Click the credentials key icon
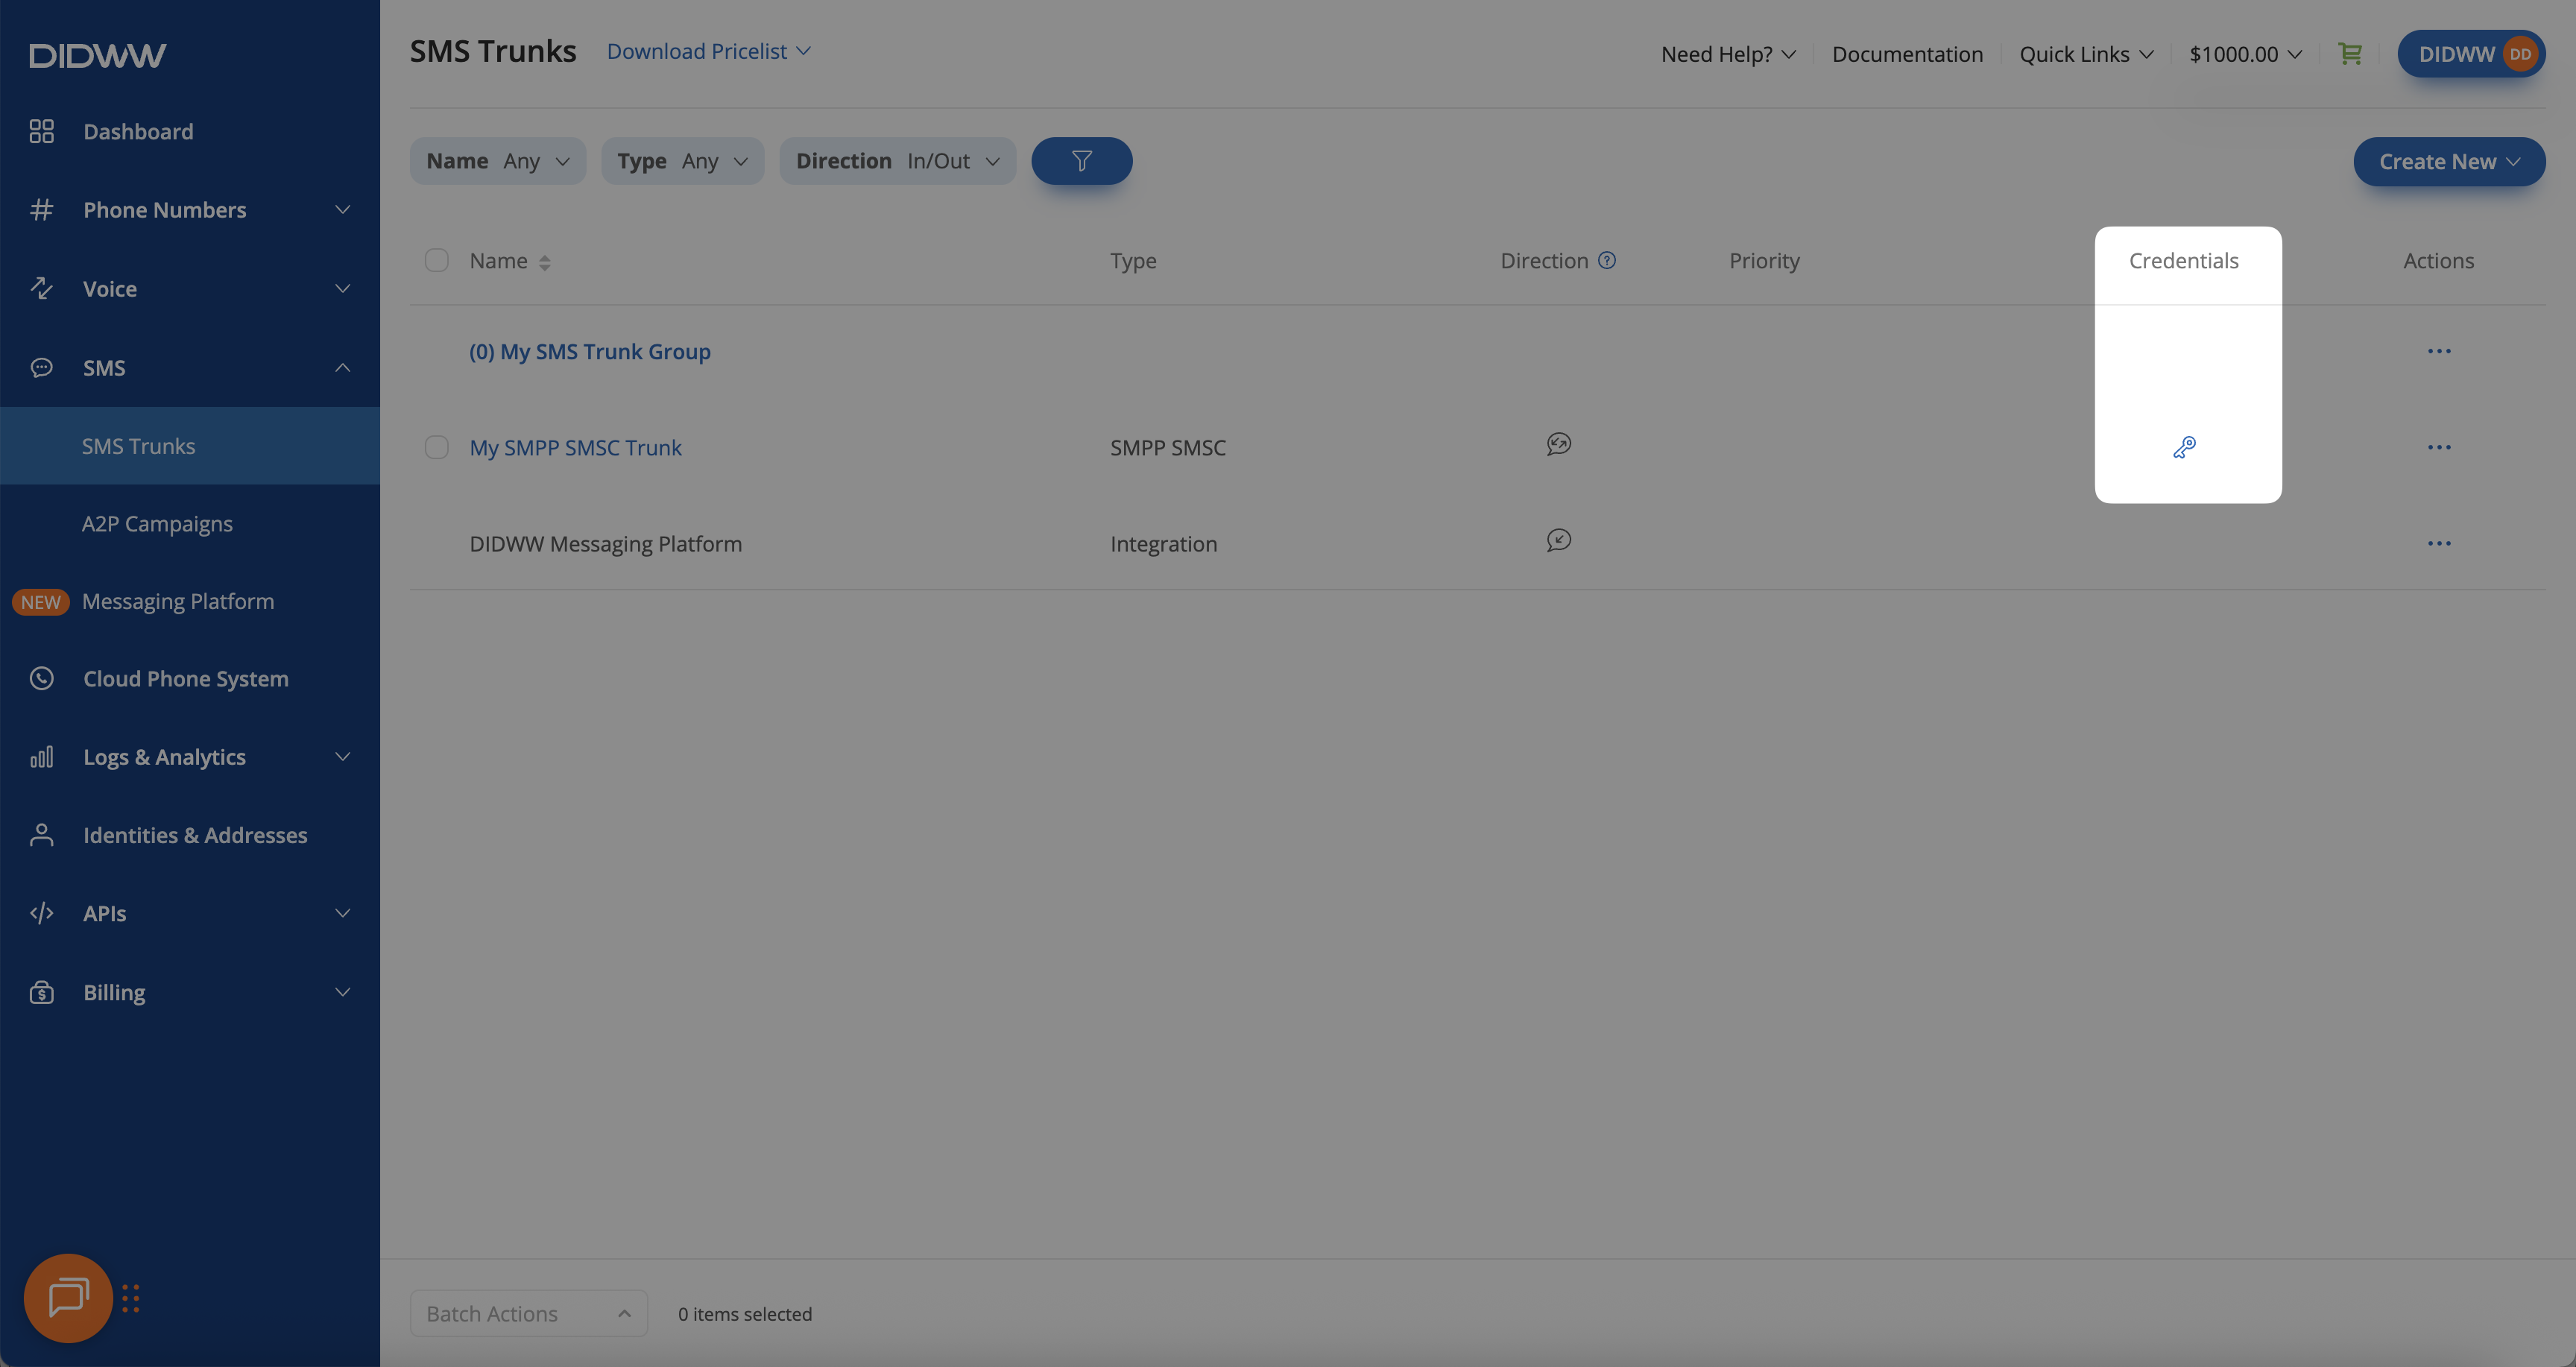Screen dimensions: 2576x1367 tap(2184, 447)
